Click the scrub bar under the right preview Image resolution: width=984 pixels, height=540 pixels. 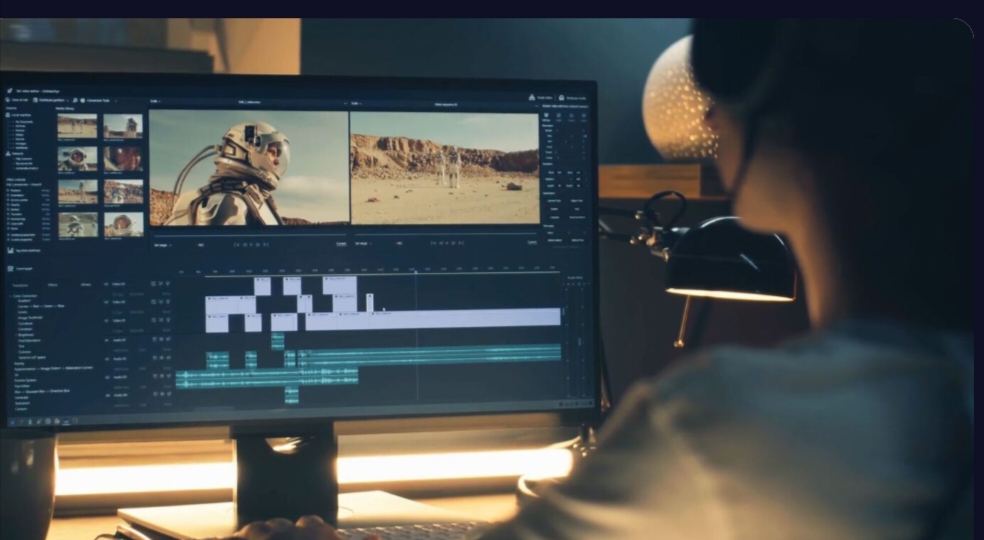point(446,234)
